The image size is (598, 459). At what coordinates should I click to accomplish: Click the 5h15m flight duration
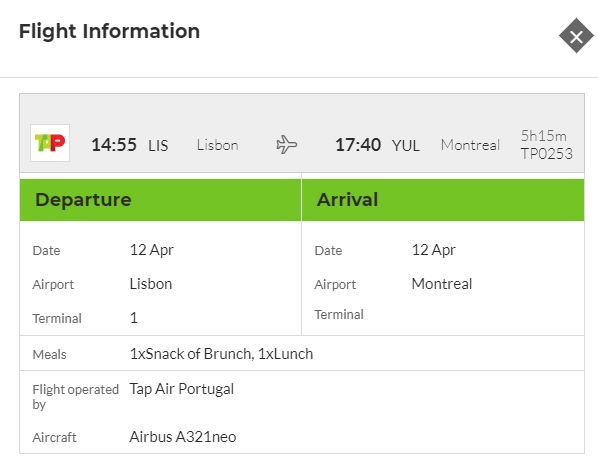(543, 136)
